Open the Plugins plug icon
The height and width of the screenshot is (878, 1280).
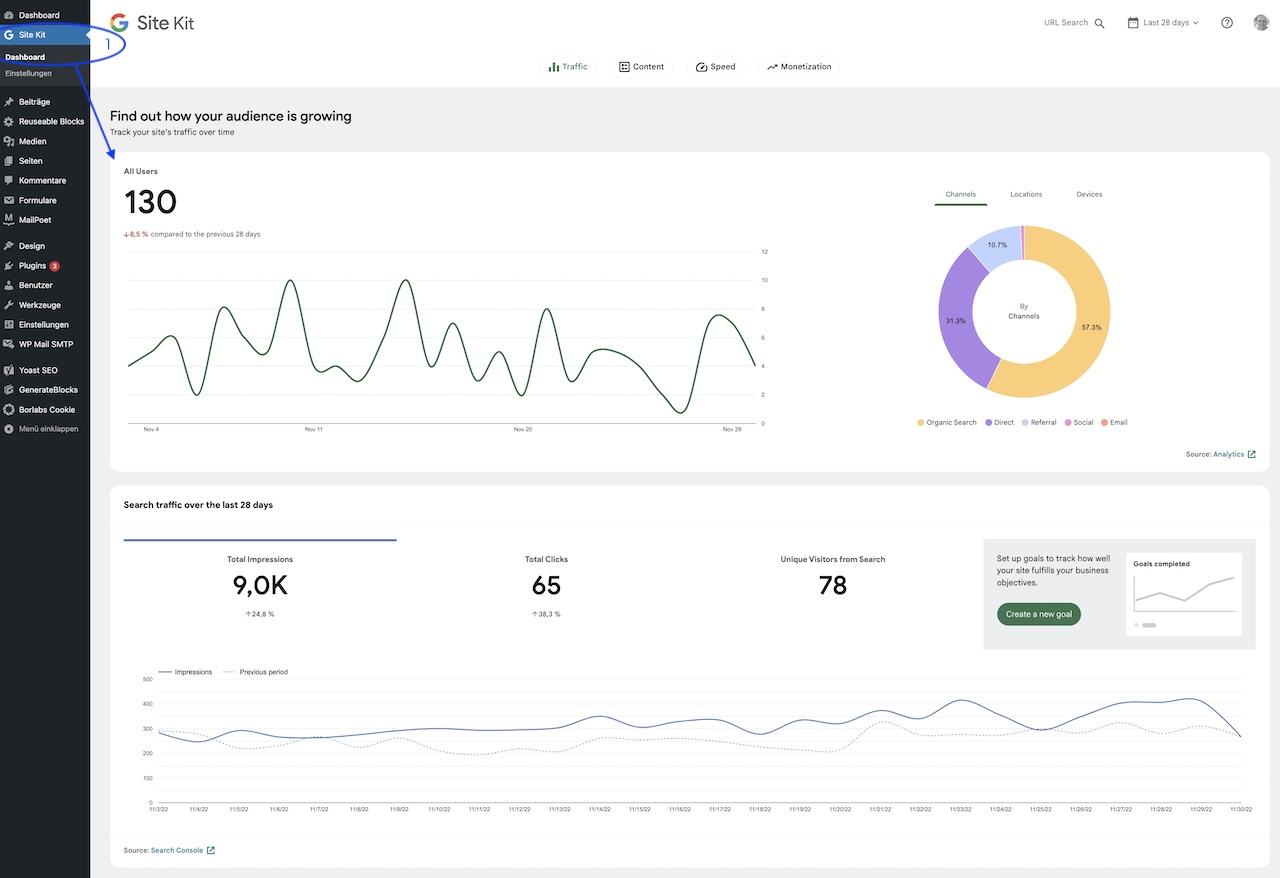point(9,266)
